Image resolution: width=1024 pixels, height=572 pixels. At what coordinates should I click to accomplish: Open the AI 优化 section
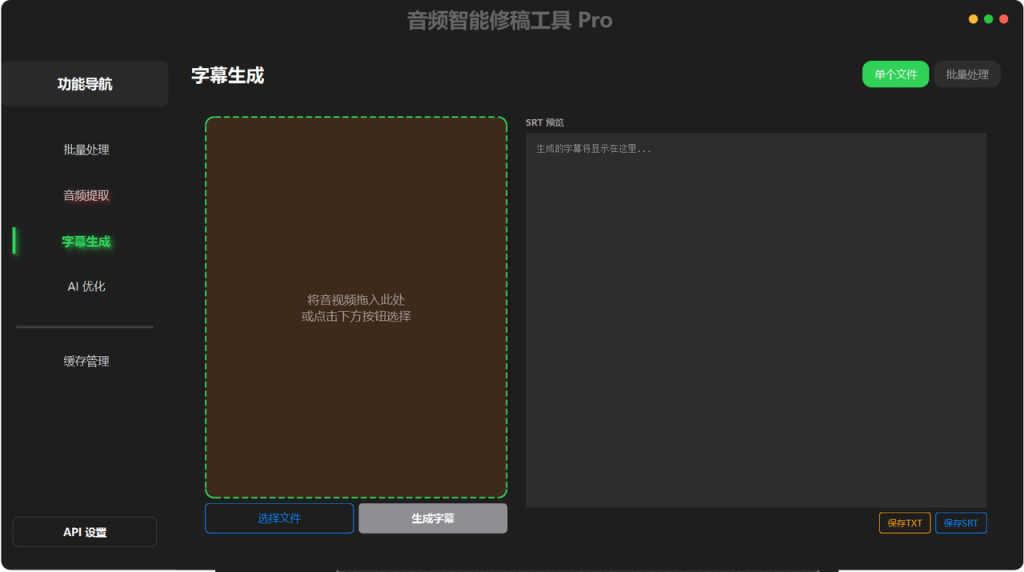pos(86,286)
